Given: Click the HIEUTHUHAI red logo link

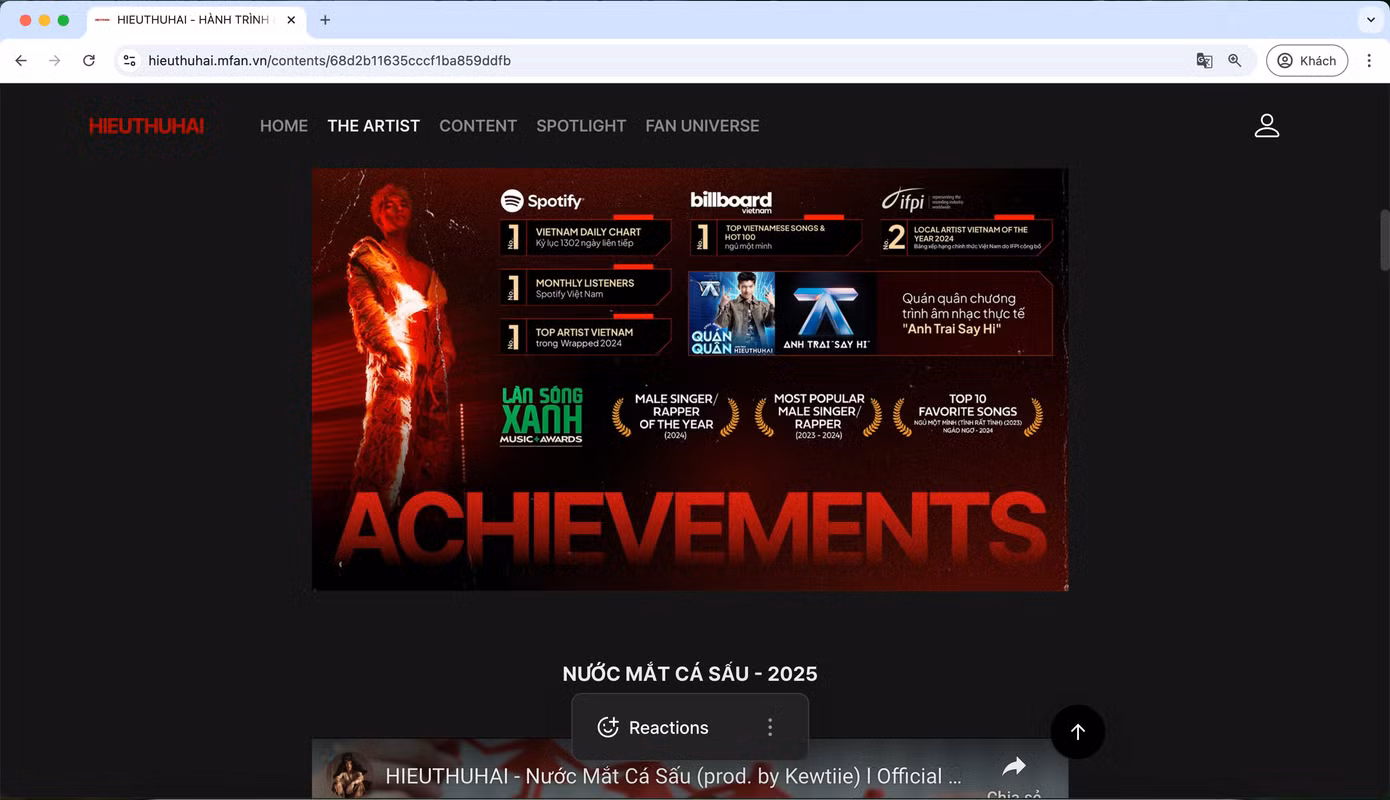Looking at the screenshot, I should pos(146,126).
